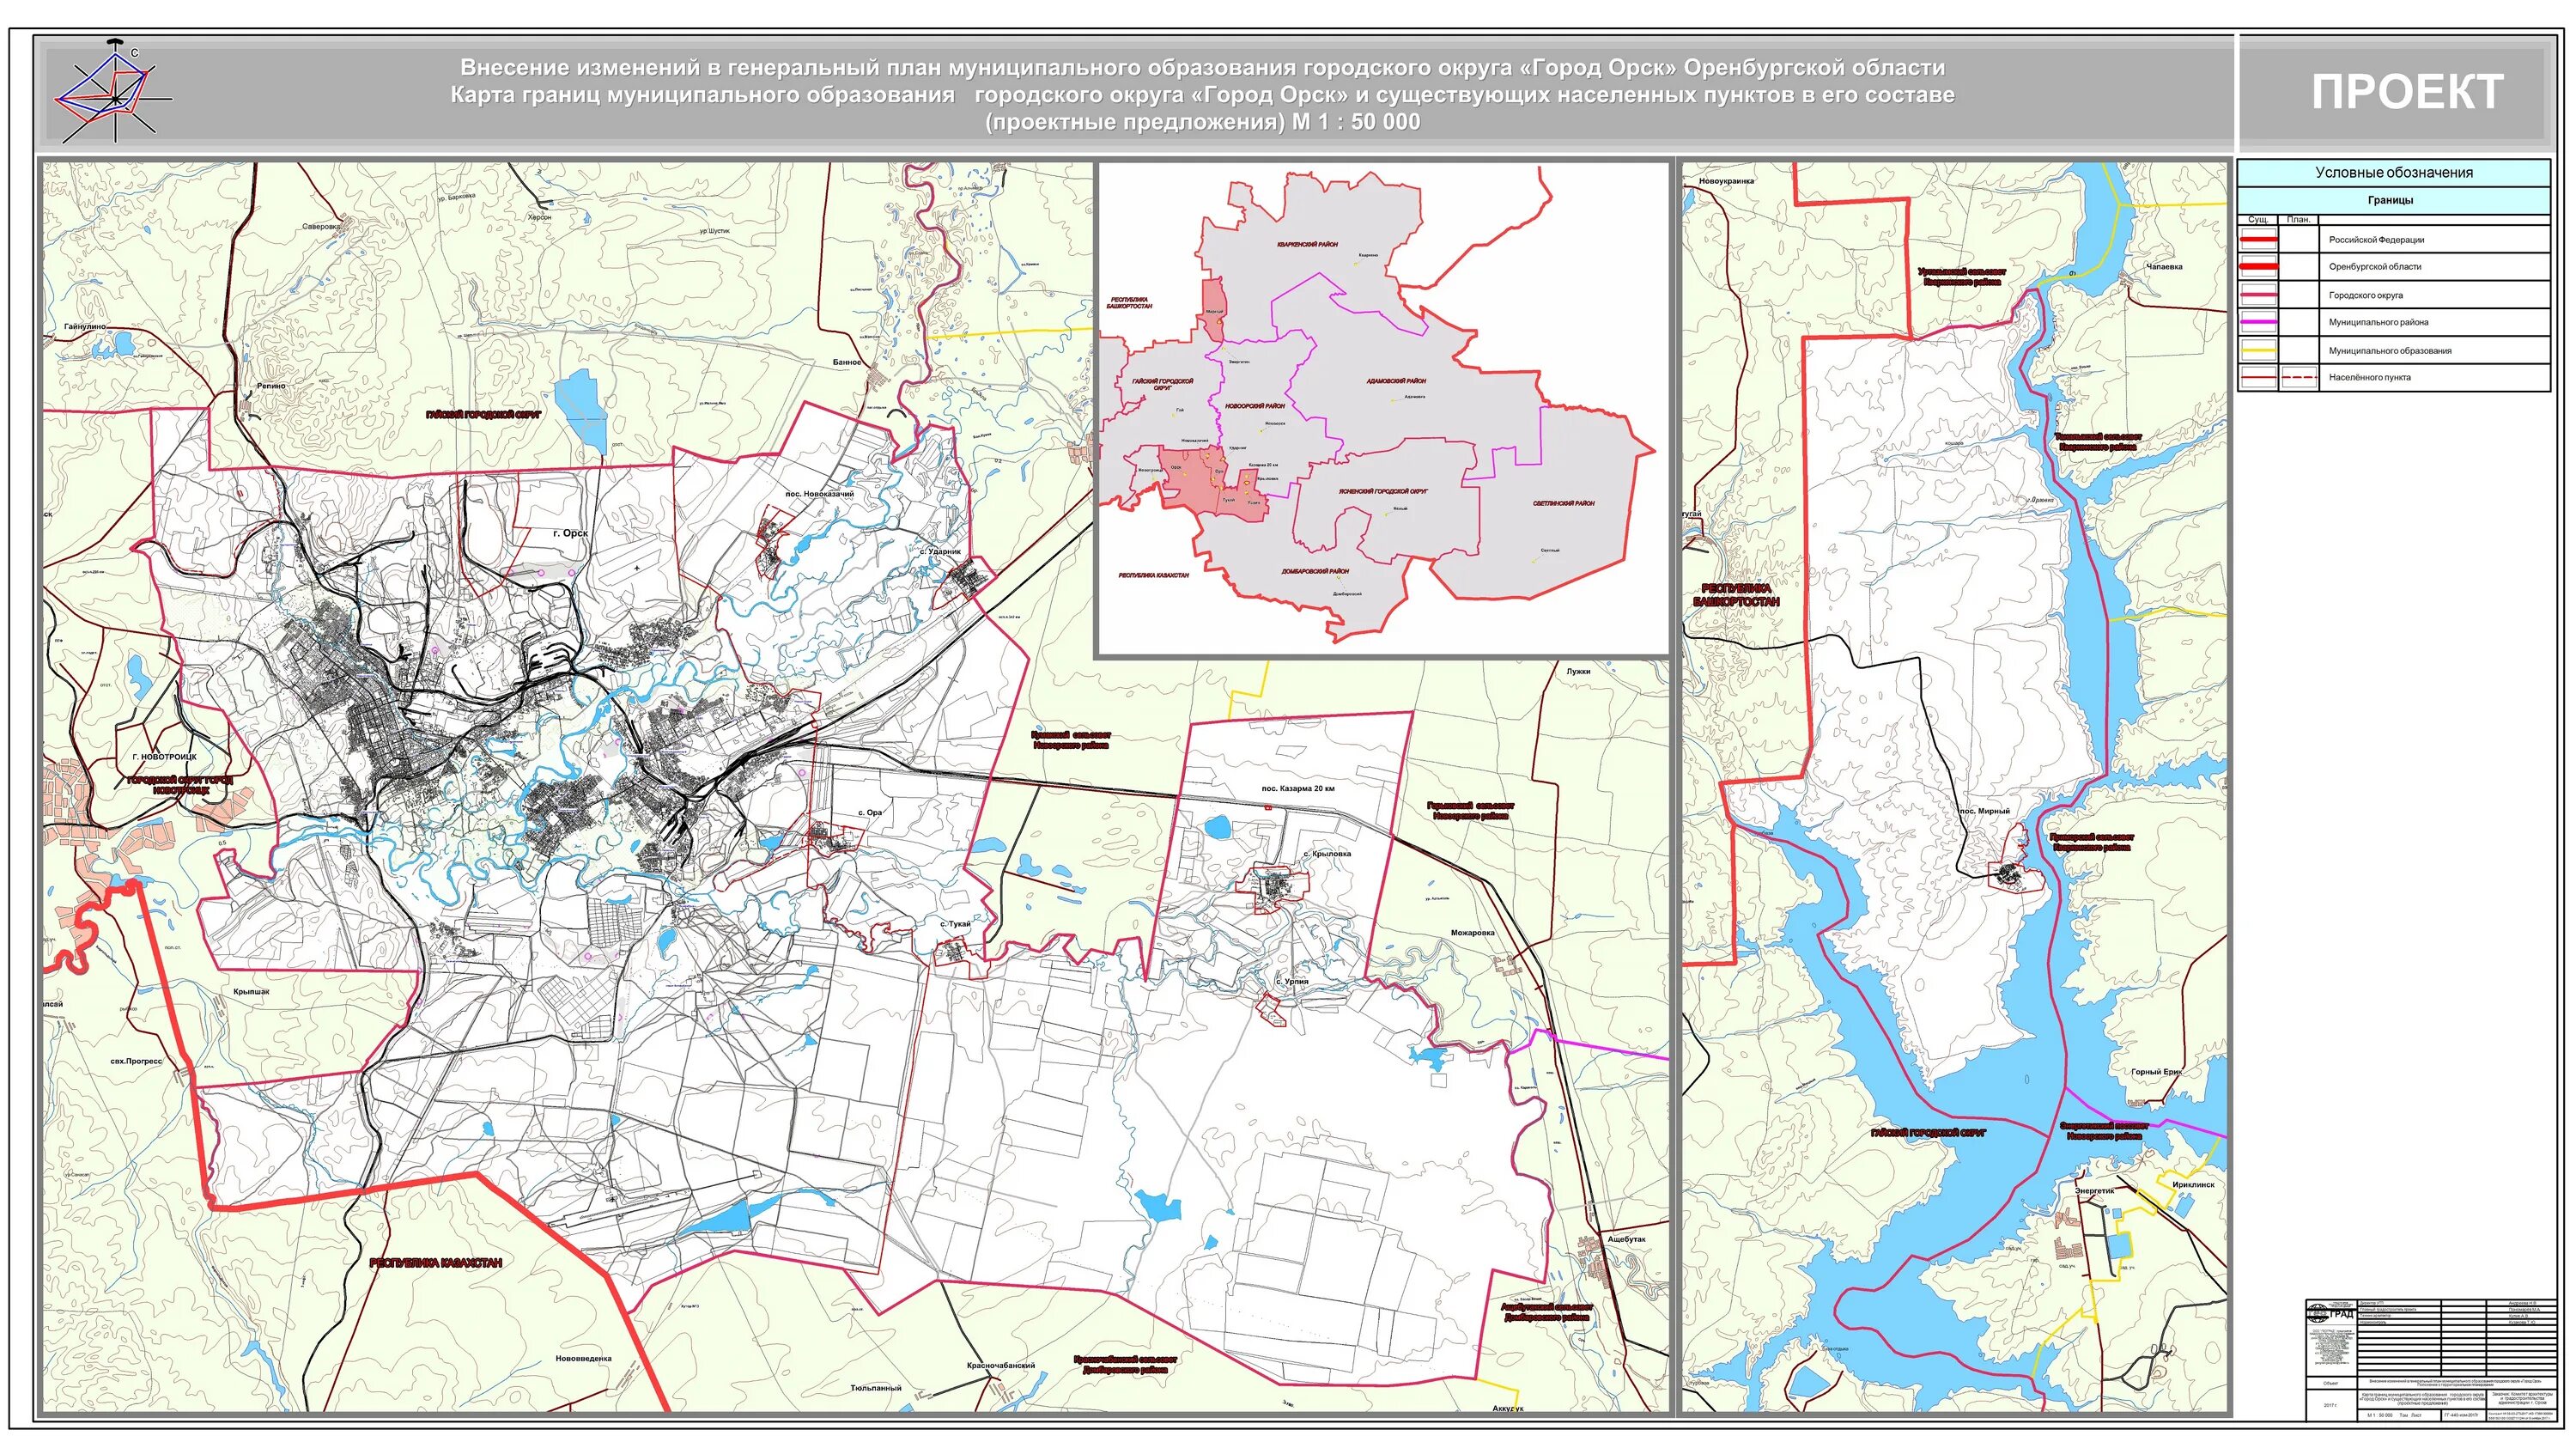Image resolution: width=2576 pixels, height=1436 pixels.
Task: Click the red Российской Федерации border sample
Action: pos(2258,240)
